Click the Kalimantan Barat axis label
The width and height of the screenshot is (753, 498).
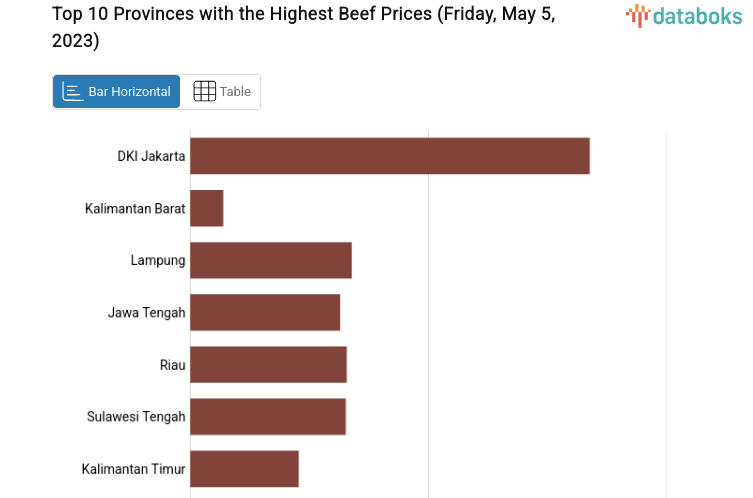click(x=135, y=208)
